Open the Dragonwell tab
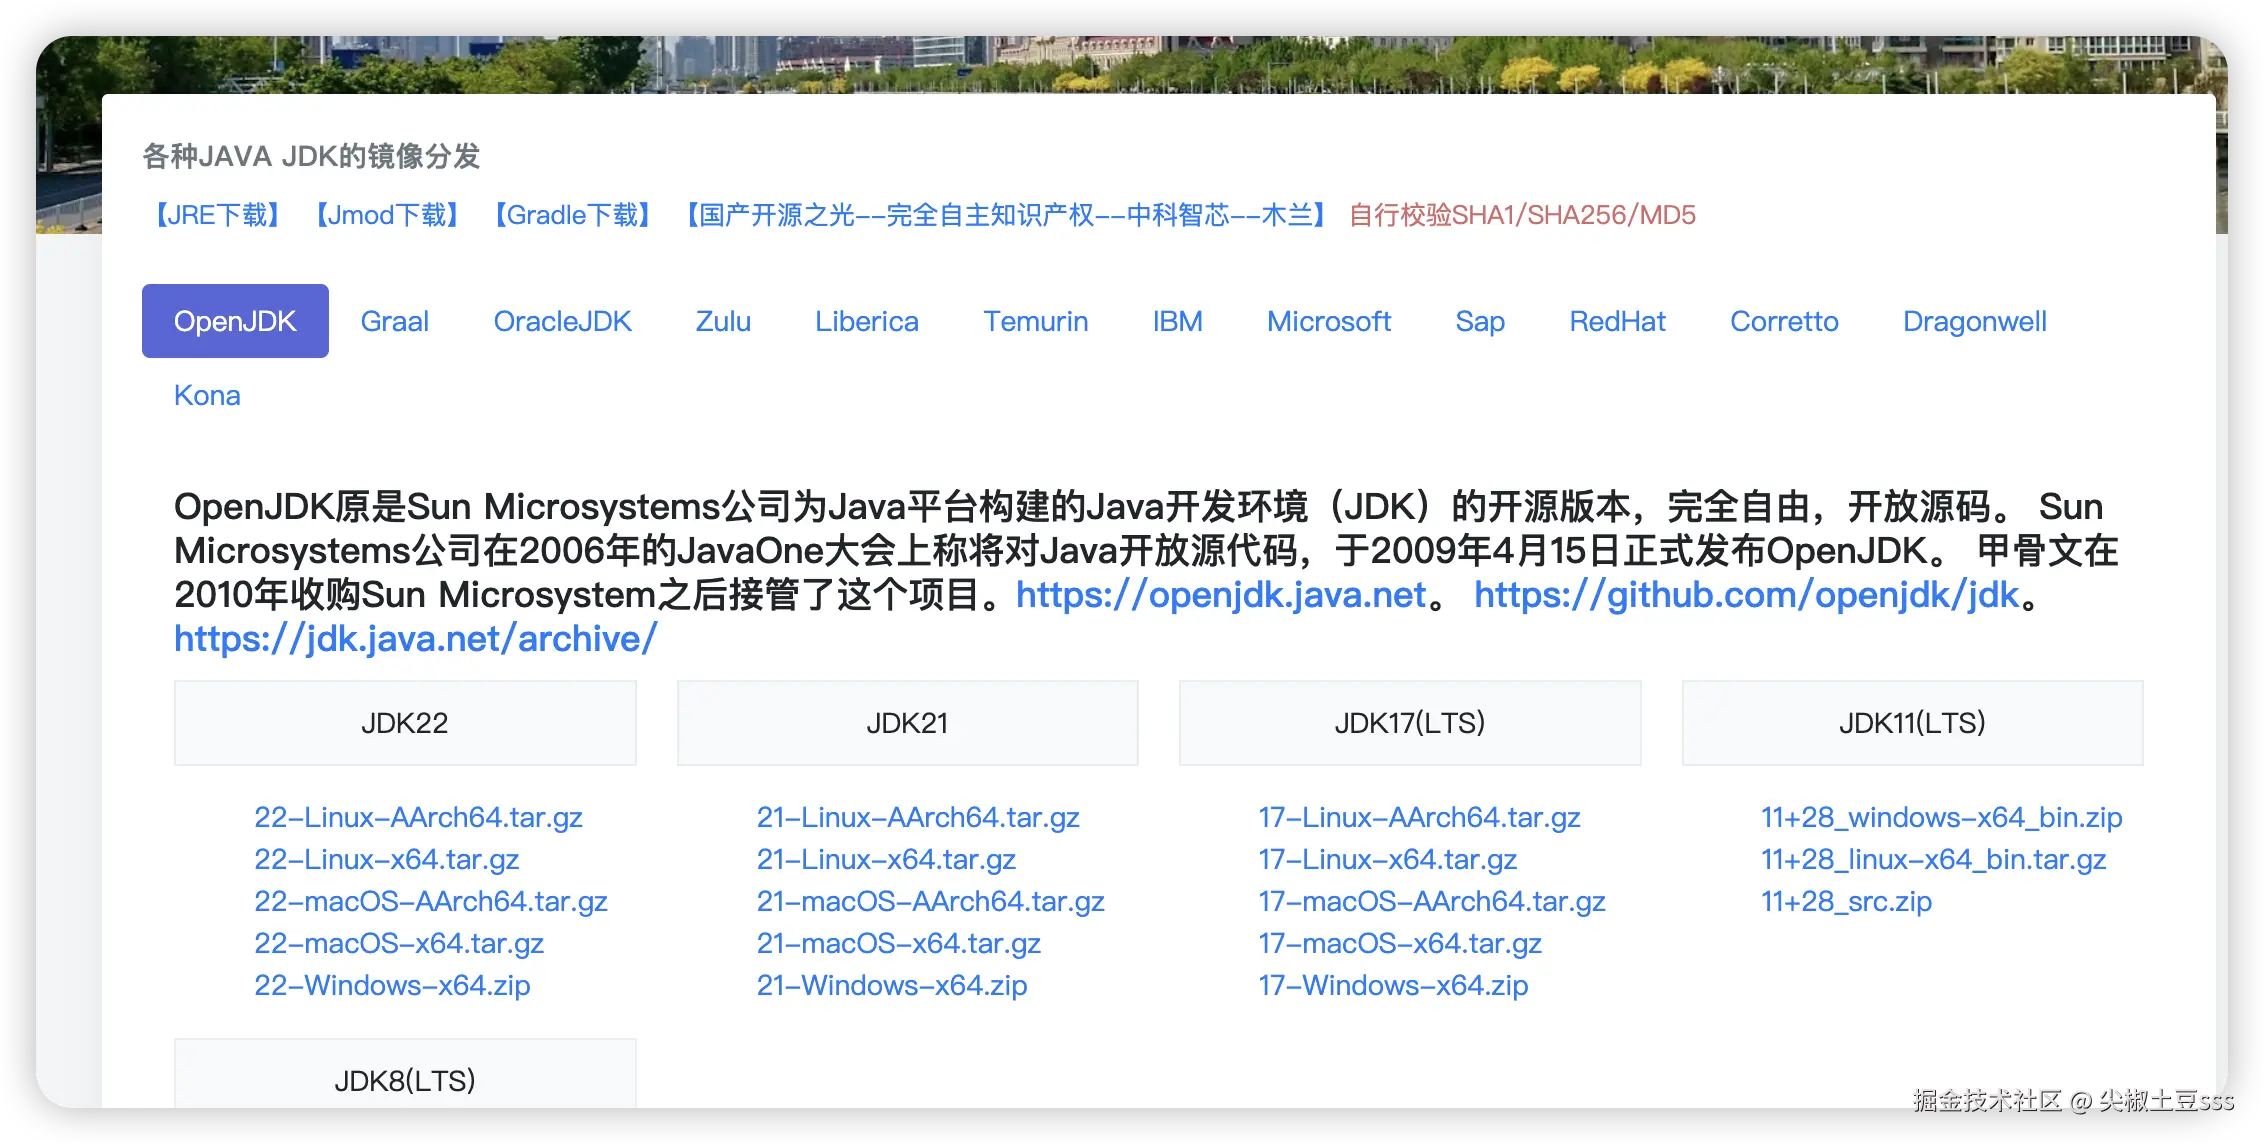Viewport: 2264px width, 1144px height. 1974,321
